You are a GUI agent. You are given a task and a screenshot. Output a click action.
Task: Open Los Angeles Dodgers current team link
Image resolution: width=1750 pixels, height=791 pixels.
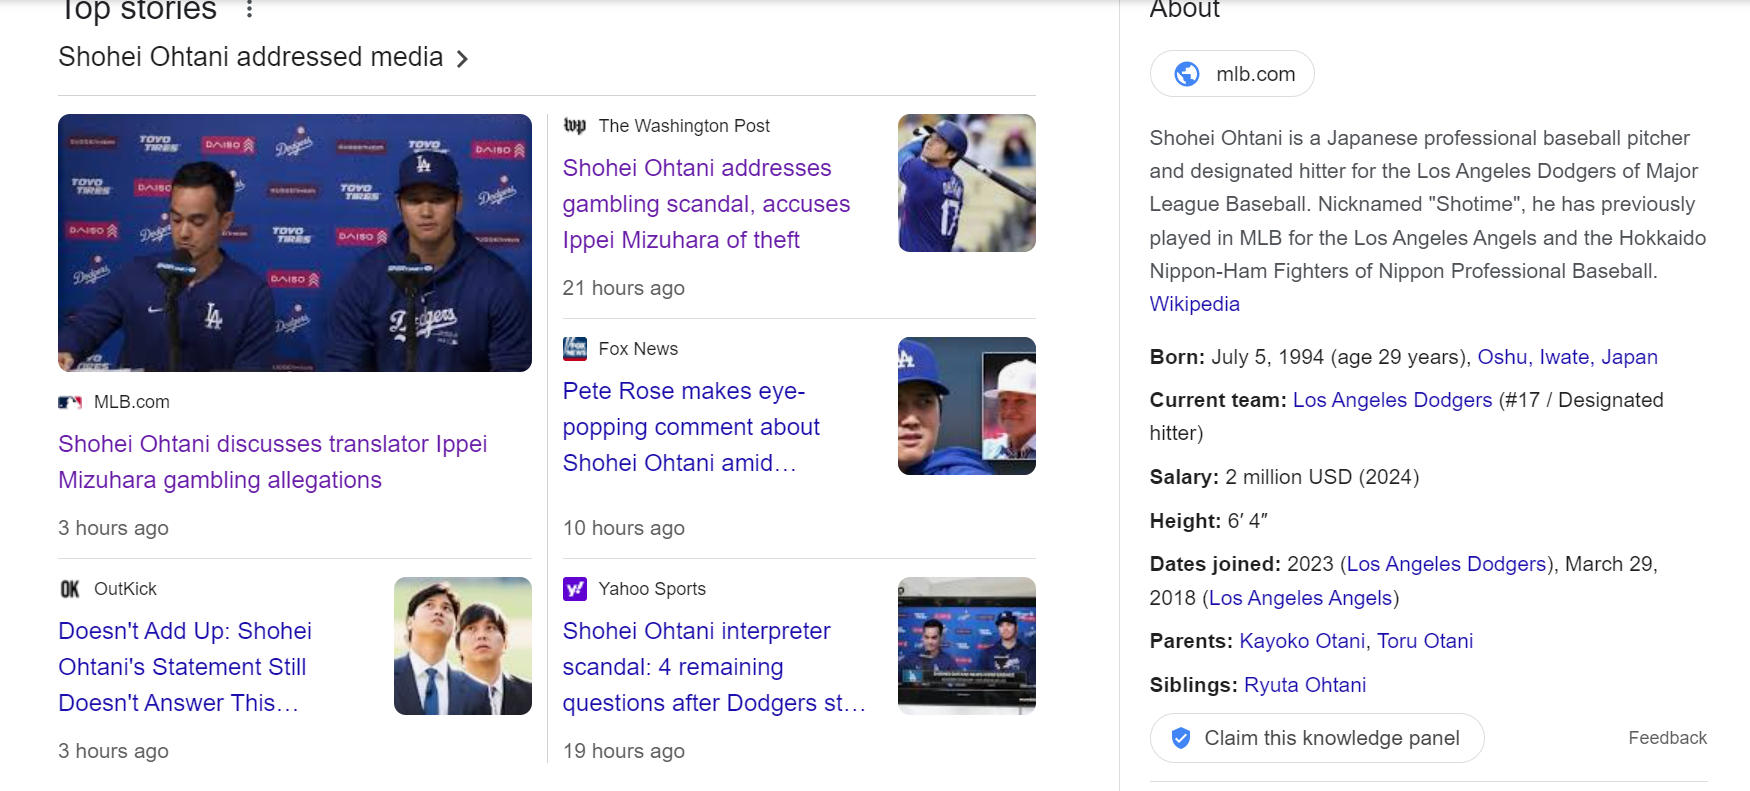click(x=1392, y=400)
